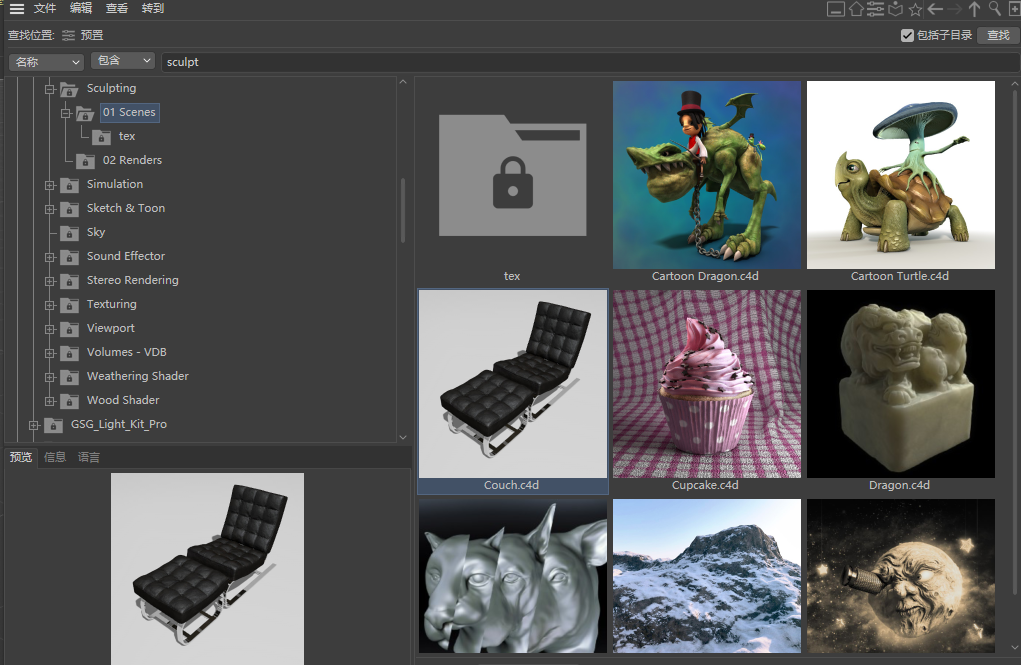The width and height of the screenshot is (1021, 665).
Task: Click the Texturing folder icon
Action: tap(69, 305)
